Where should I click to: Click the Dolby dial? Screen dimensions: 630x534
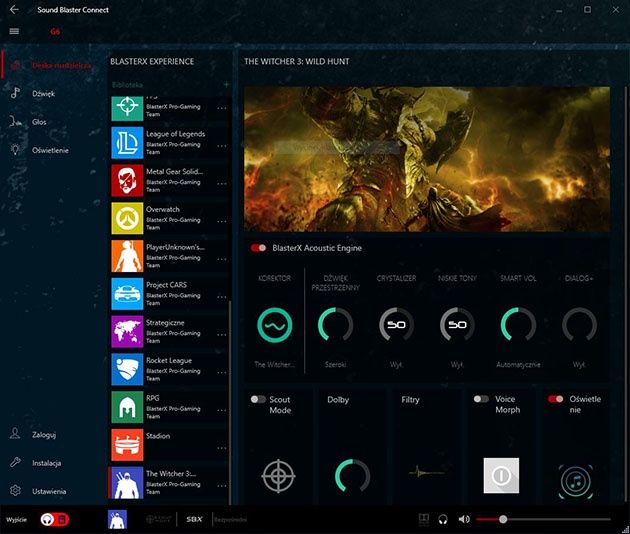pyautogui.click(x=352, y=476)
